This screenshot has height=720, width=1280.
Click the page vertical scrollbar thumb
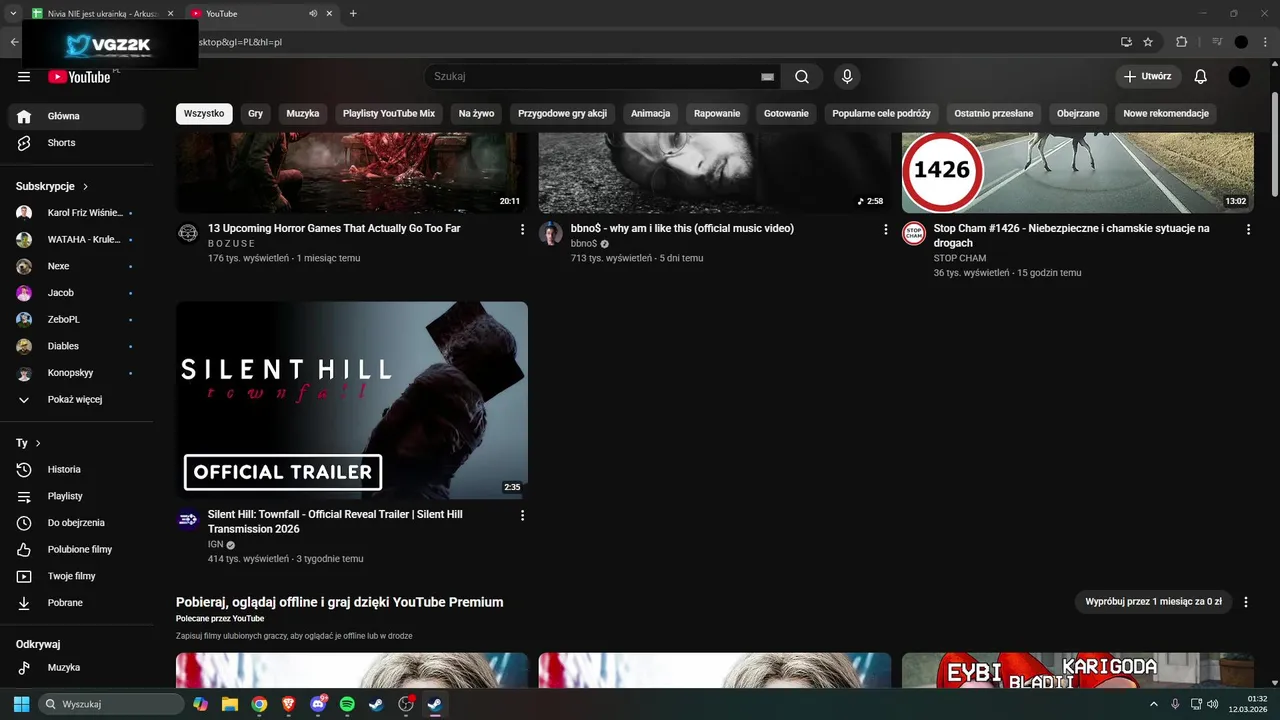[1275, 145]
